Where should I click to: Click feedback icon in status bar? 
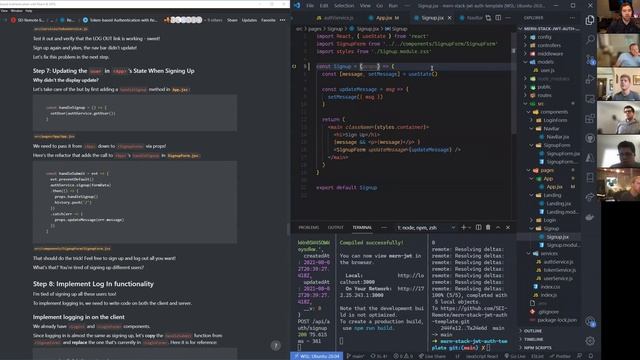click(x=580, y=356)
